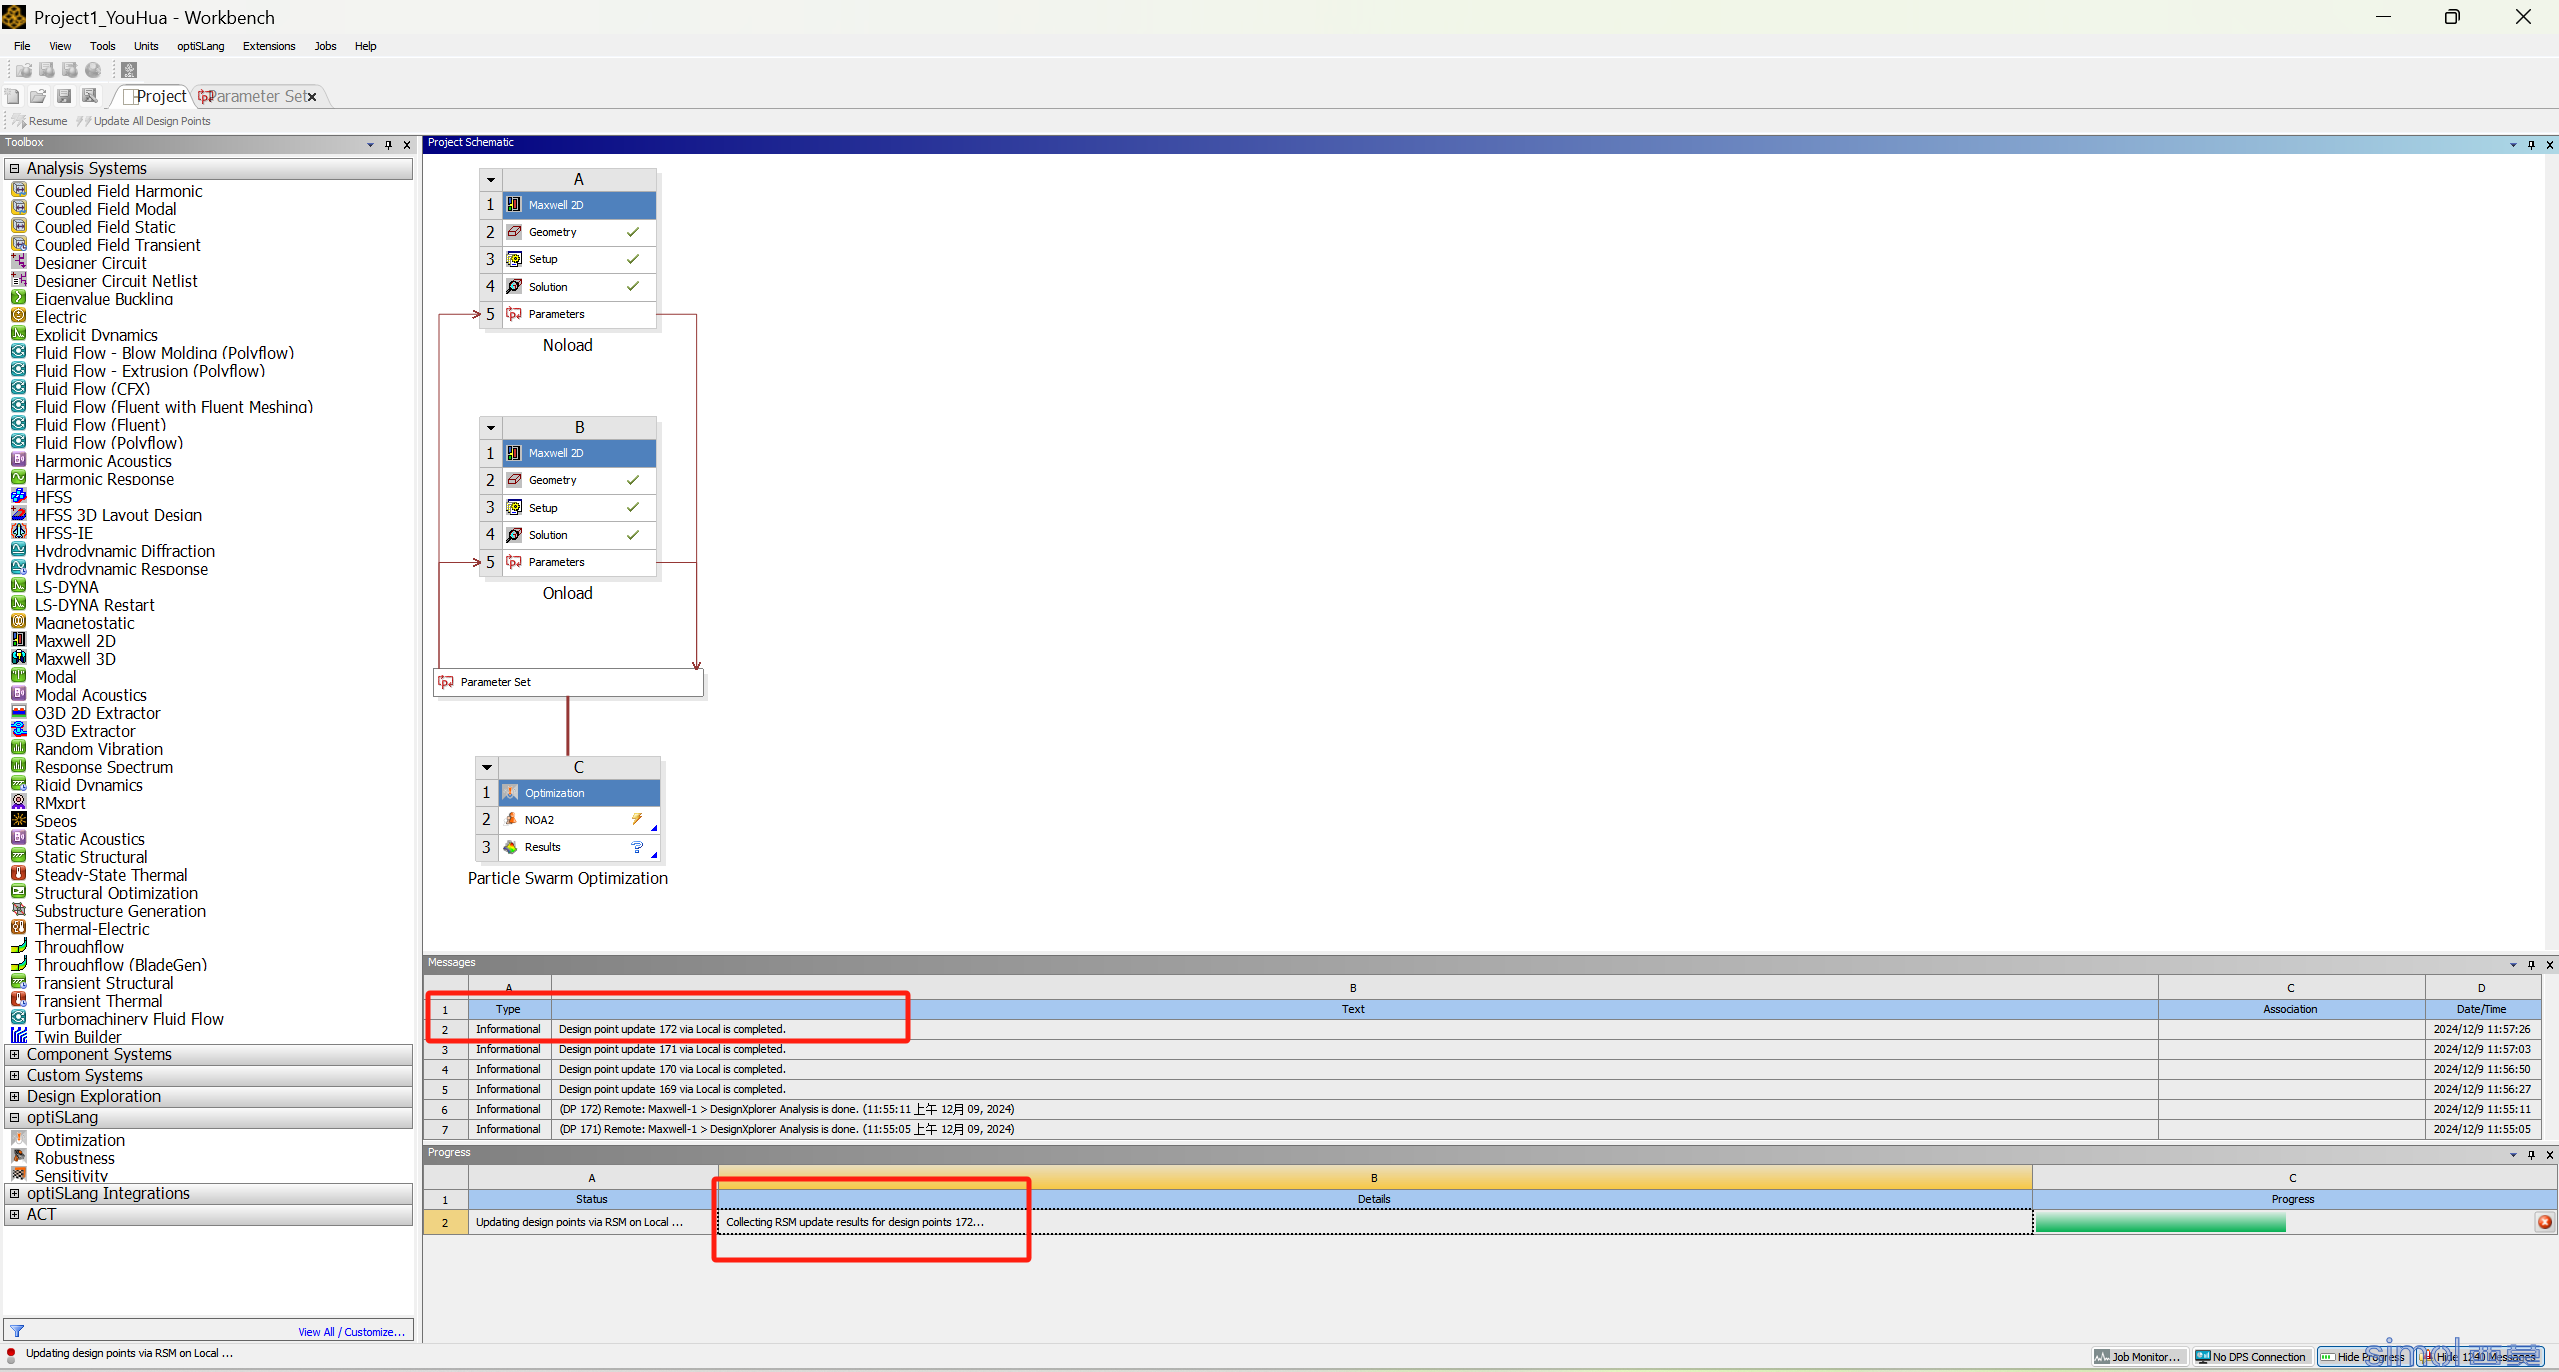Open the optiSLang menu
Viewport: 2559px width, 1372px height.
point(201,46)
